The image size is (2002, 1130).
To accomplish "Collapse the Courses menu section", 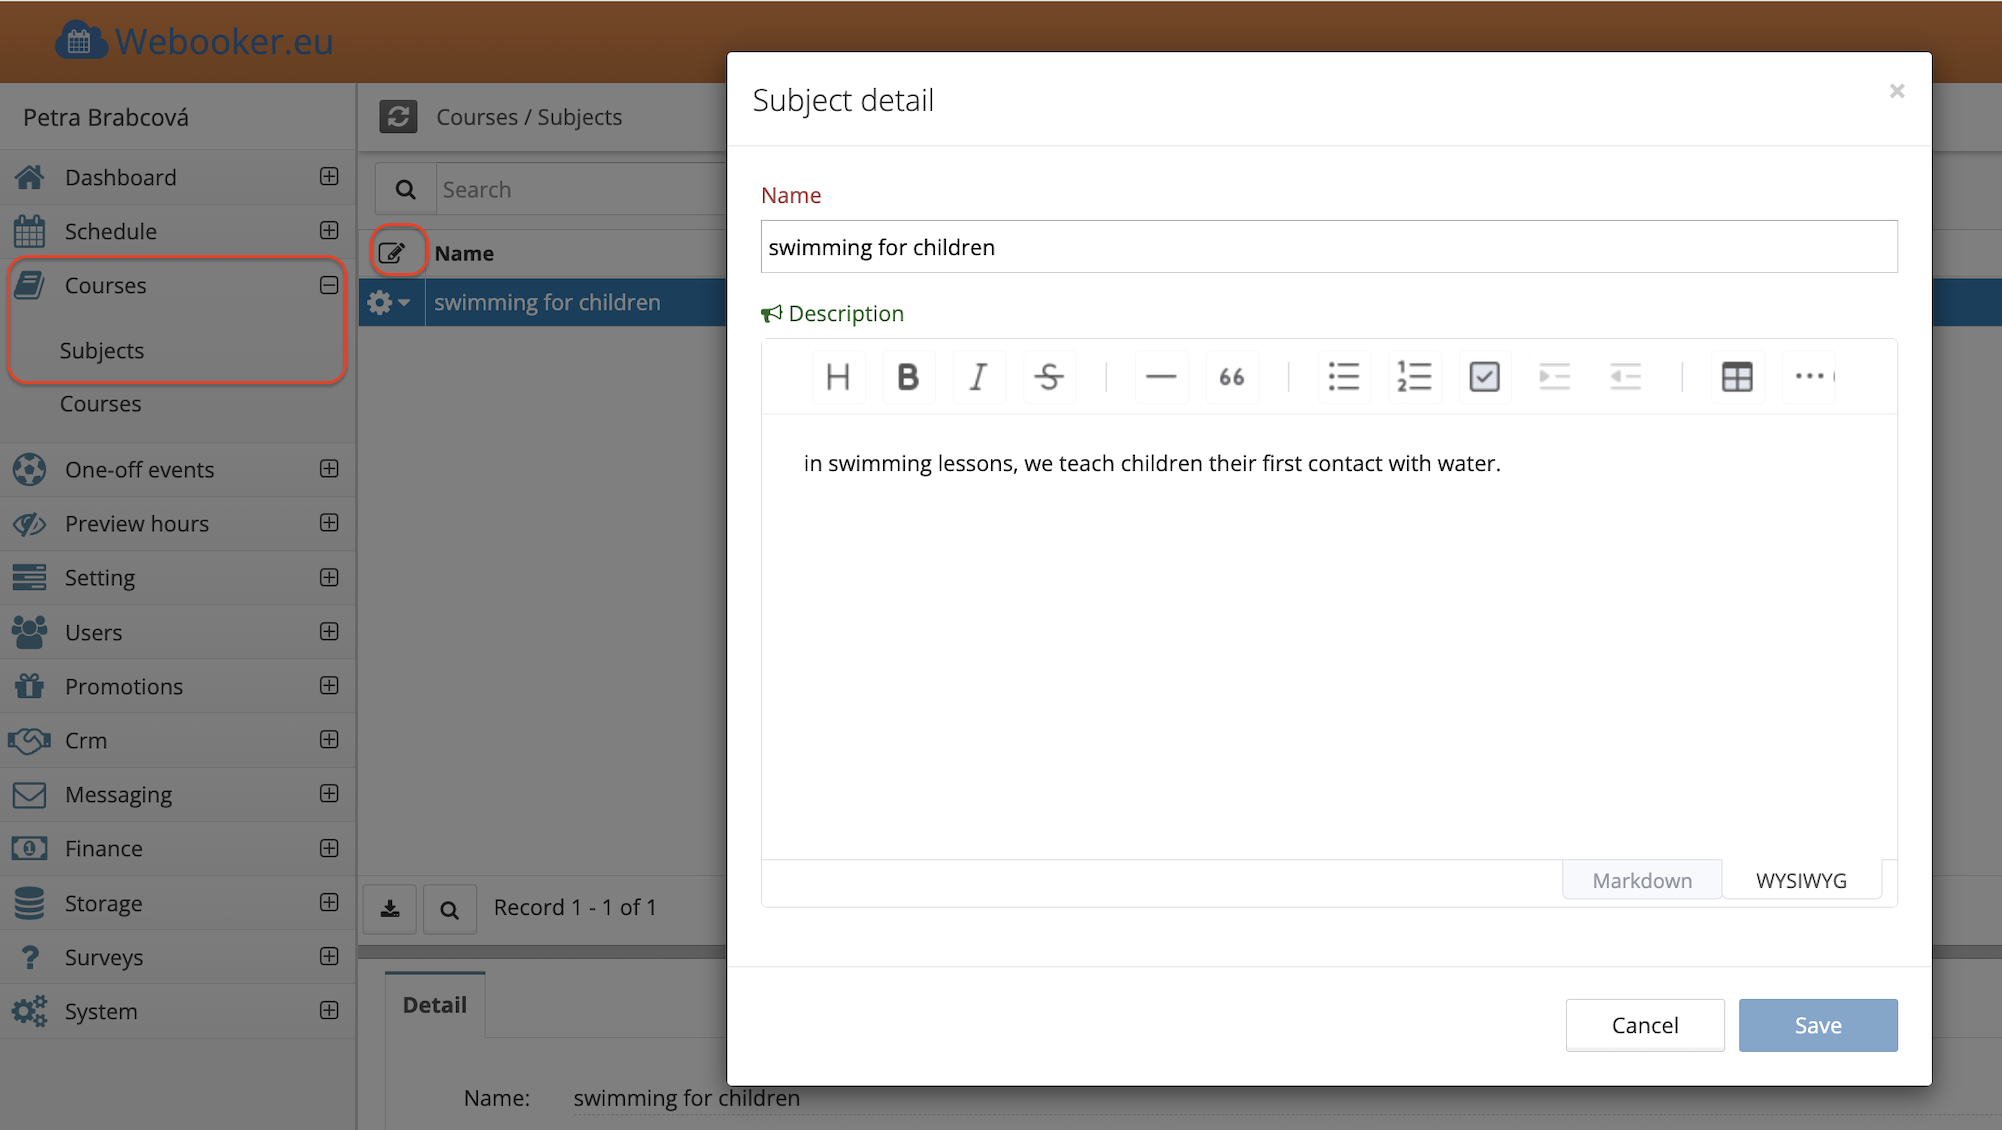I will [328, 285].
